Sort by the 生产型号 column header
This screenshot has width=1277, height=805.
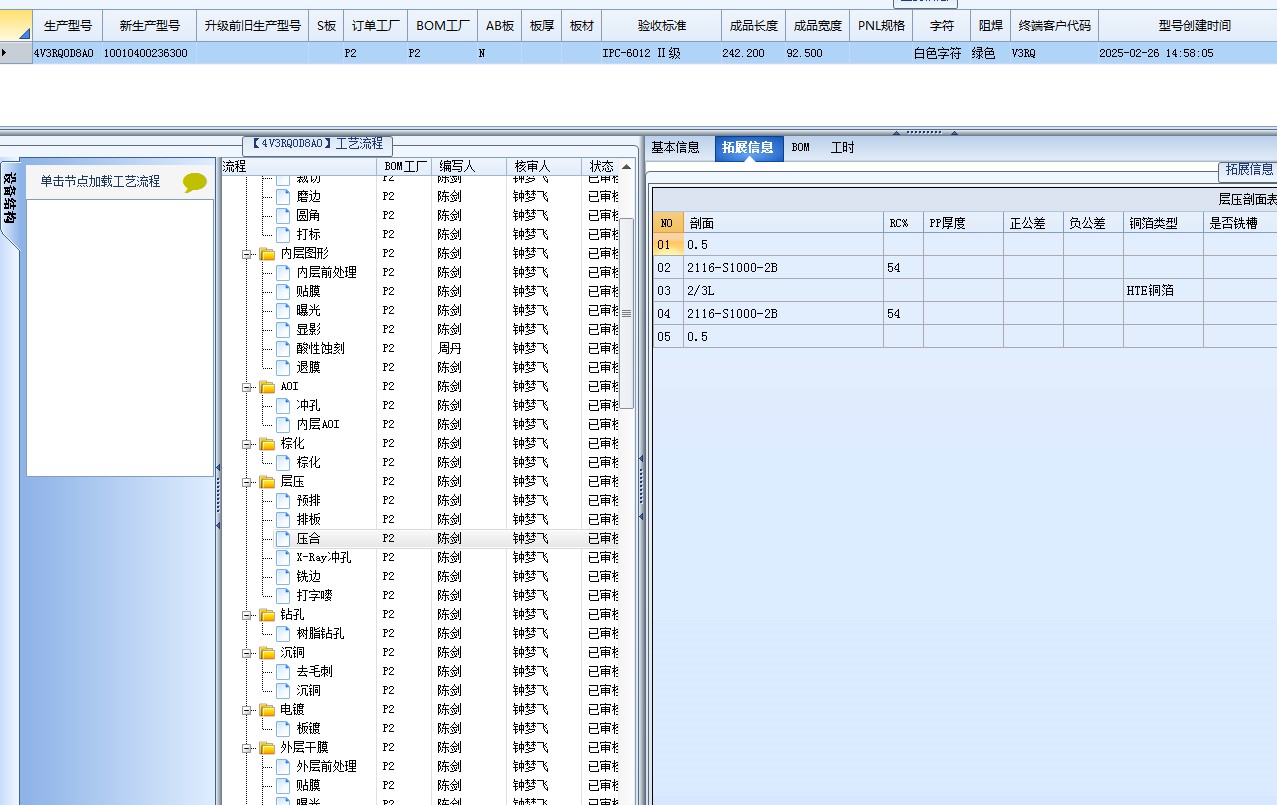(x=68, y=26)
